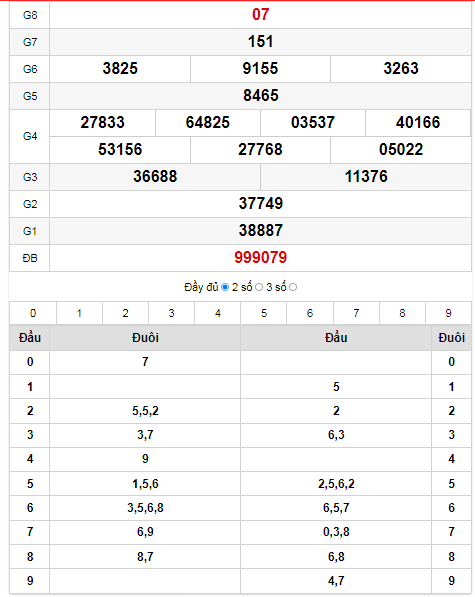Select the 2 số radio button
Viewport: 475px width, 597px height.
[259, 287]
